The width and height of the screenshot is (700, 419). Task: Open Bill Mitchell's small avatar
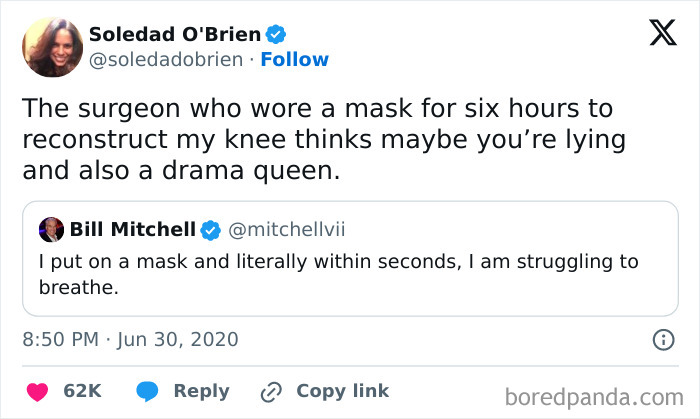[x=51, y=230]
